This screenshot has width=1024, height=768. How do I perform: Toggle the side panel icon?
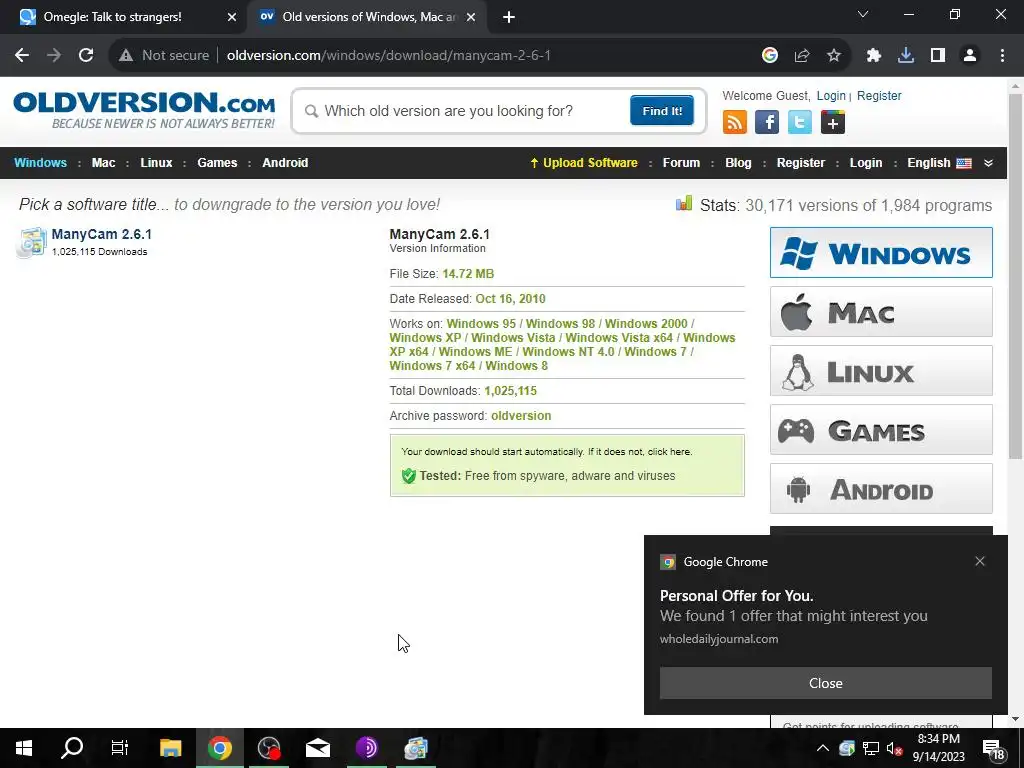(938, 56)
